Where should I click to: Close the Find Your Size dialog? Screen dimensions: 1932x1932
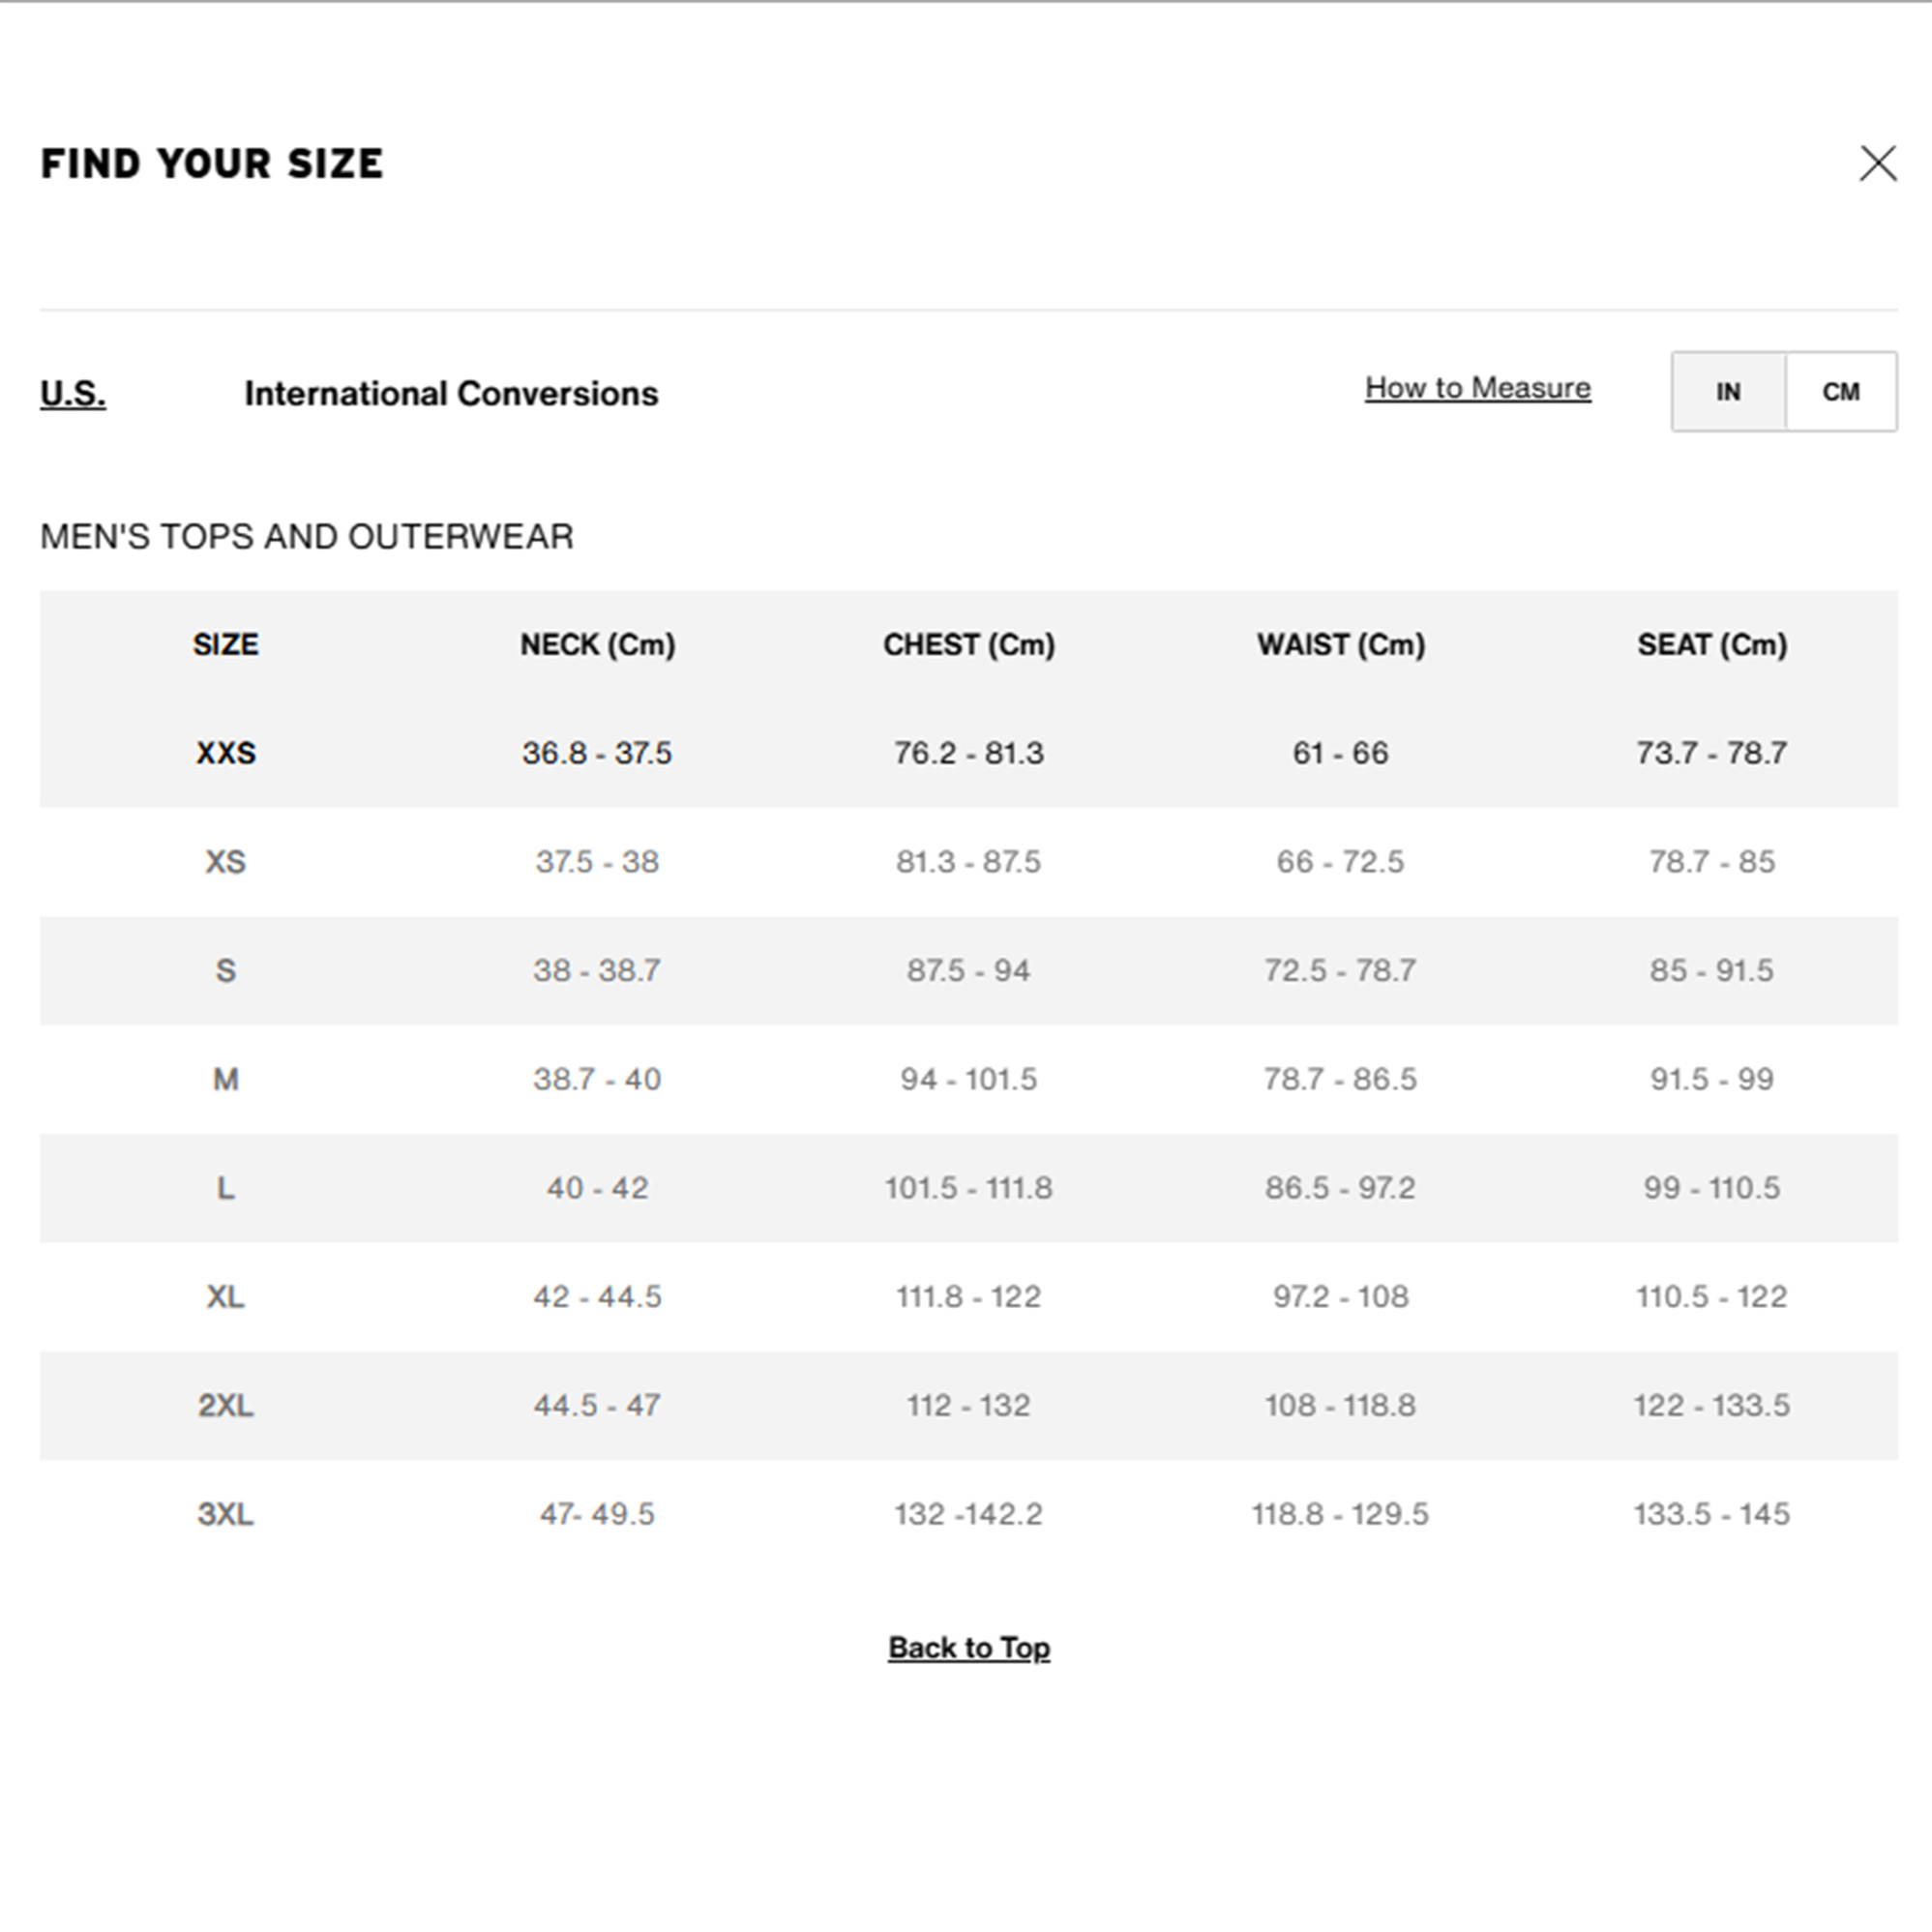pos(1877,163)
